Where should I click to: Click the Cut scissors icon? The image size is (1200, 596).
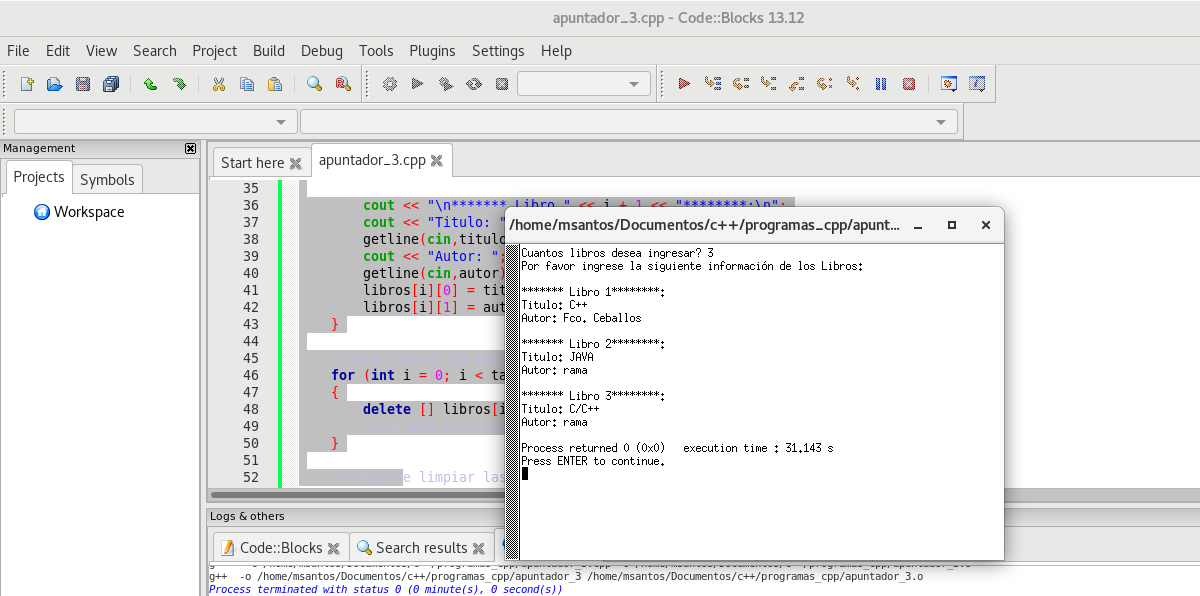tap(218, 84)
